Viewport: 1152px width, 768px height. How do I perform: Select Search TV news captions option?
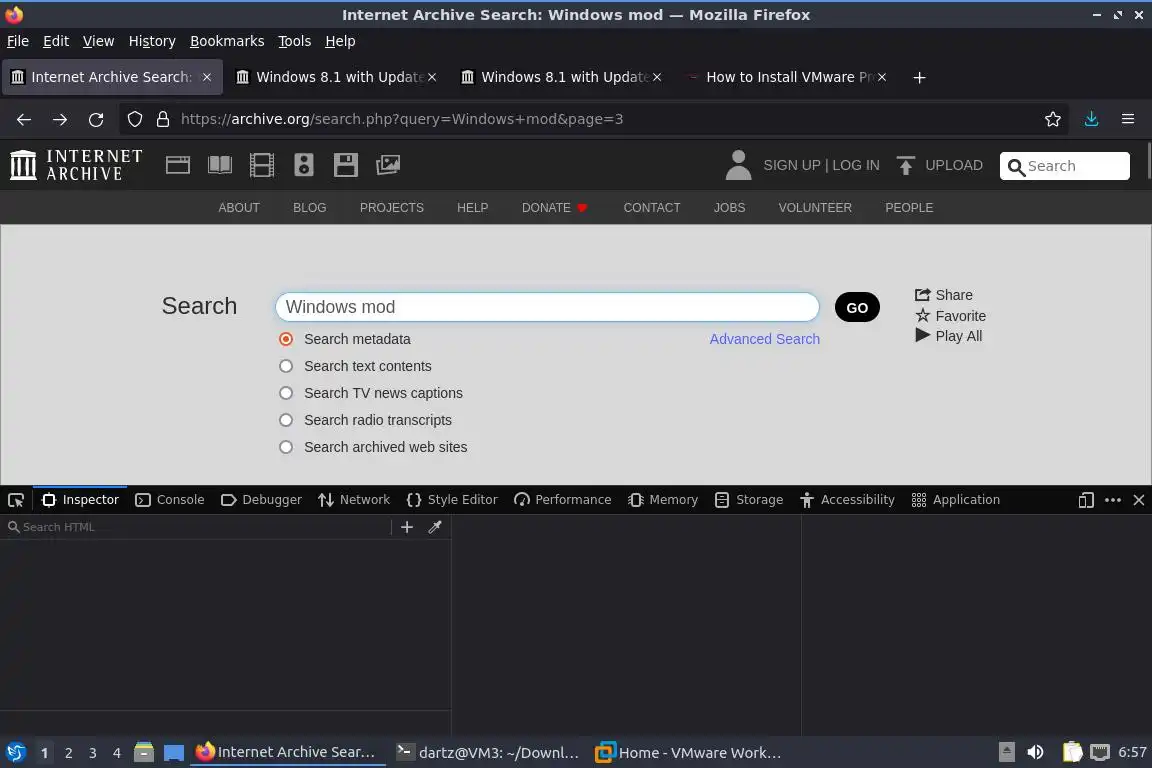[286, 393]
